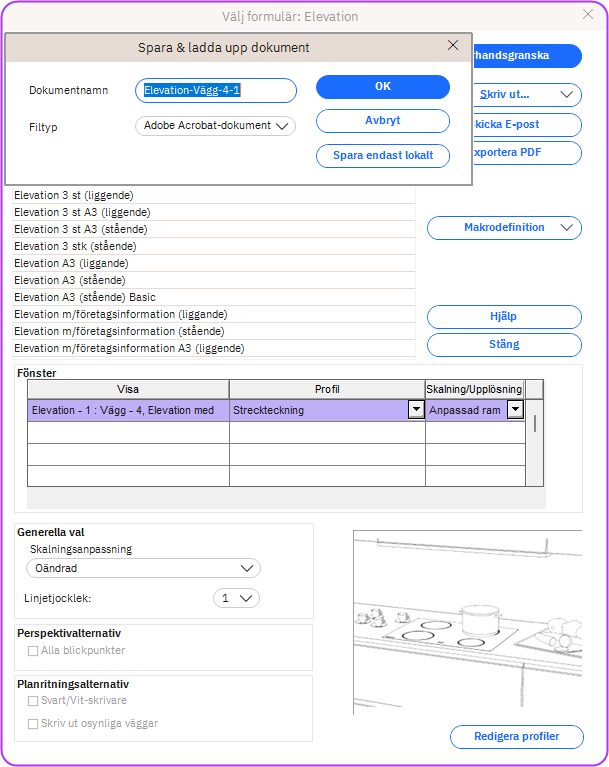
Task: Click the Hjälp button
Action: click(x=504, y=317)
